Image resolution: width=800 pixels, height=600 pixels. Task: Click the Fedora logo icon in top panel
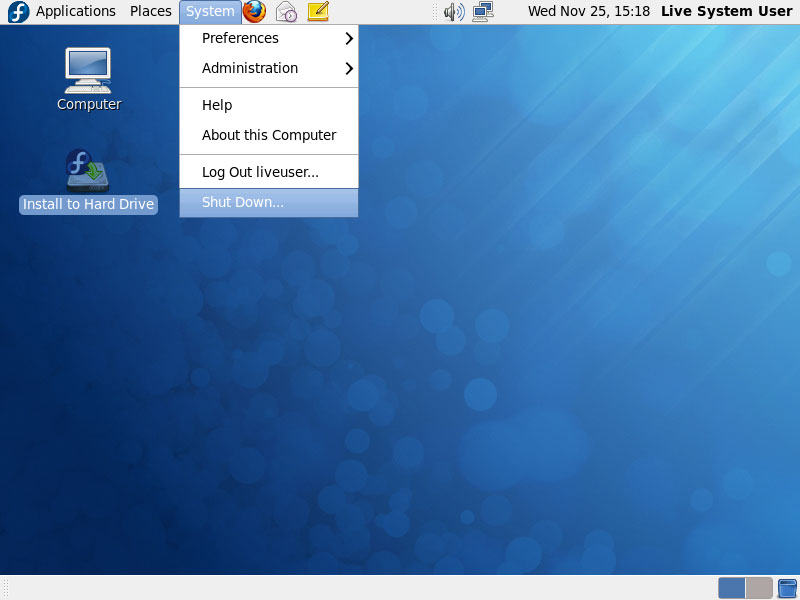(18, 12)
